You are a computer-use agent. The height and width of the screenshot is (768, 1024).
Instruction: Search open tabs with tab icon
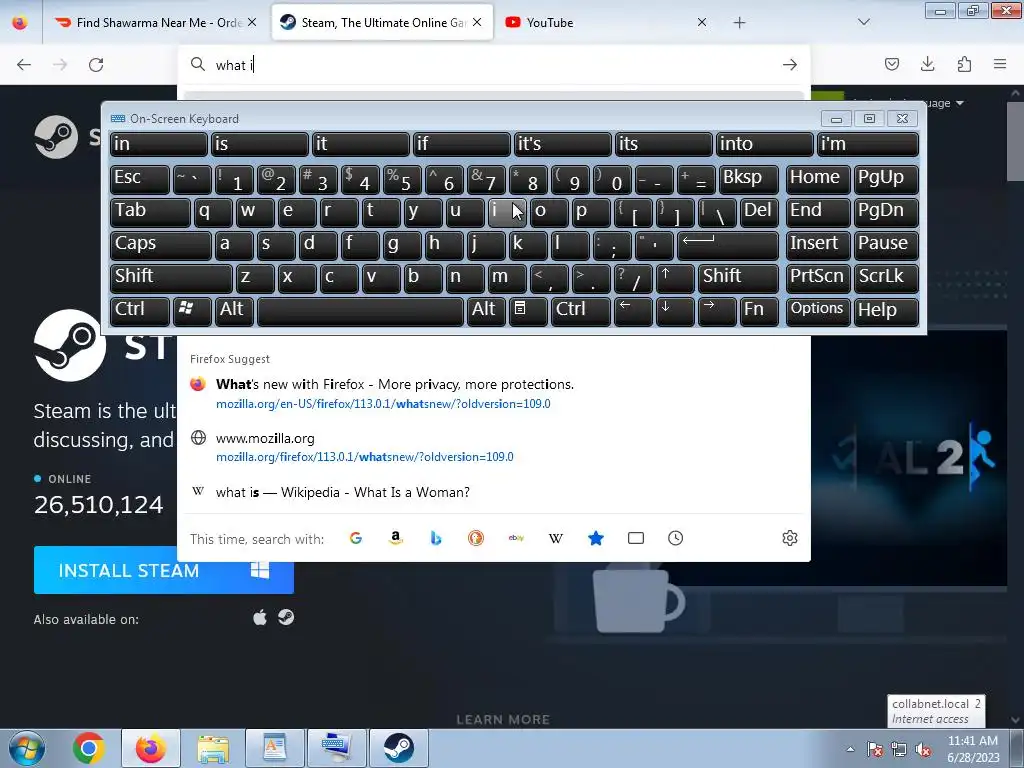(635, 538)
